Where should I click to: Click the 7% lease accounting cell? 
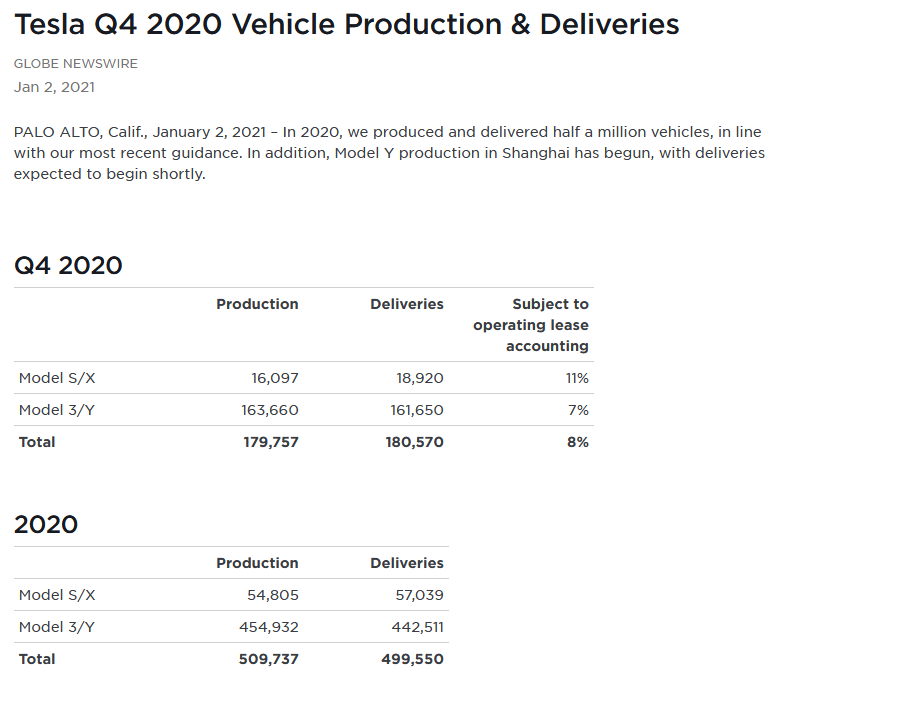tap(578, 410)
